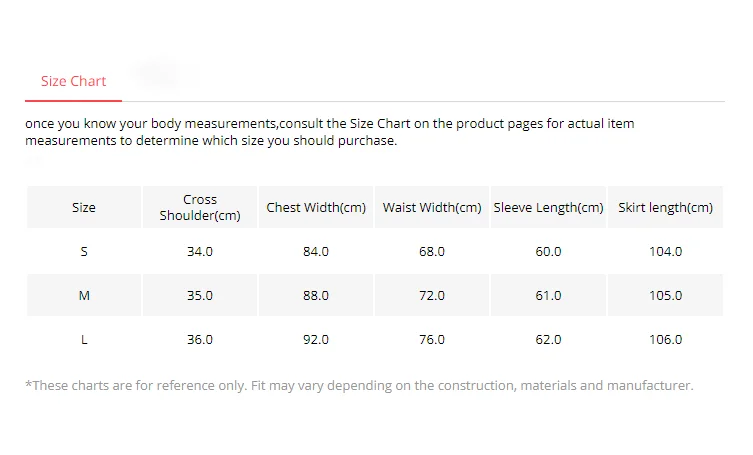Image resolution: width=753 pixels, height=455 pixels.
Task: Click the S size row label
Action: 84,251
